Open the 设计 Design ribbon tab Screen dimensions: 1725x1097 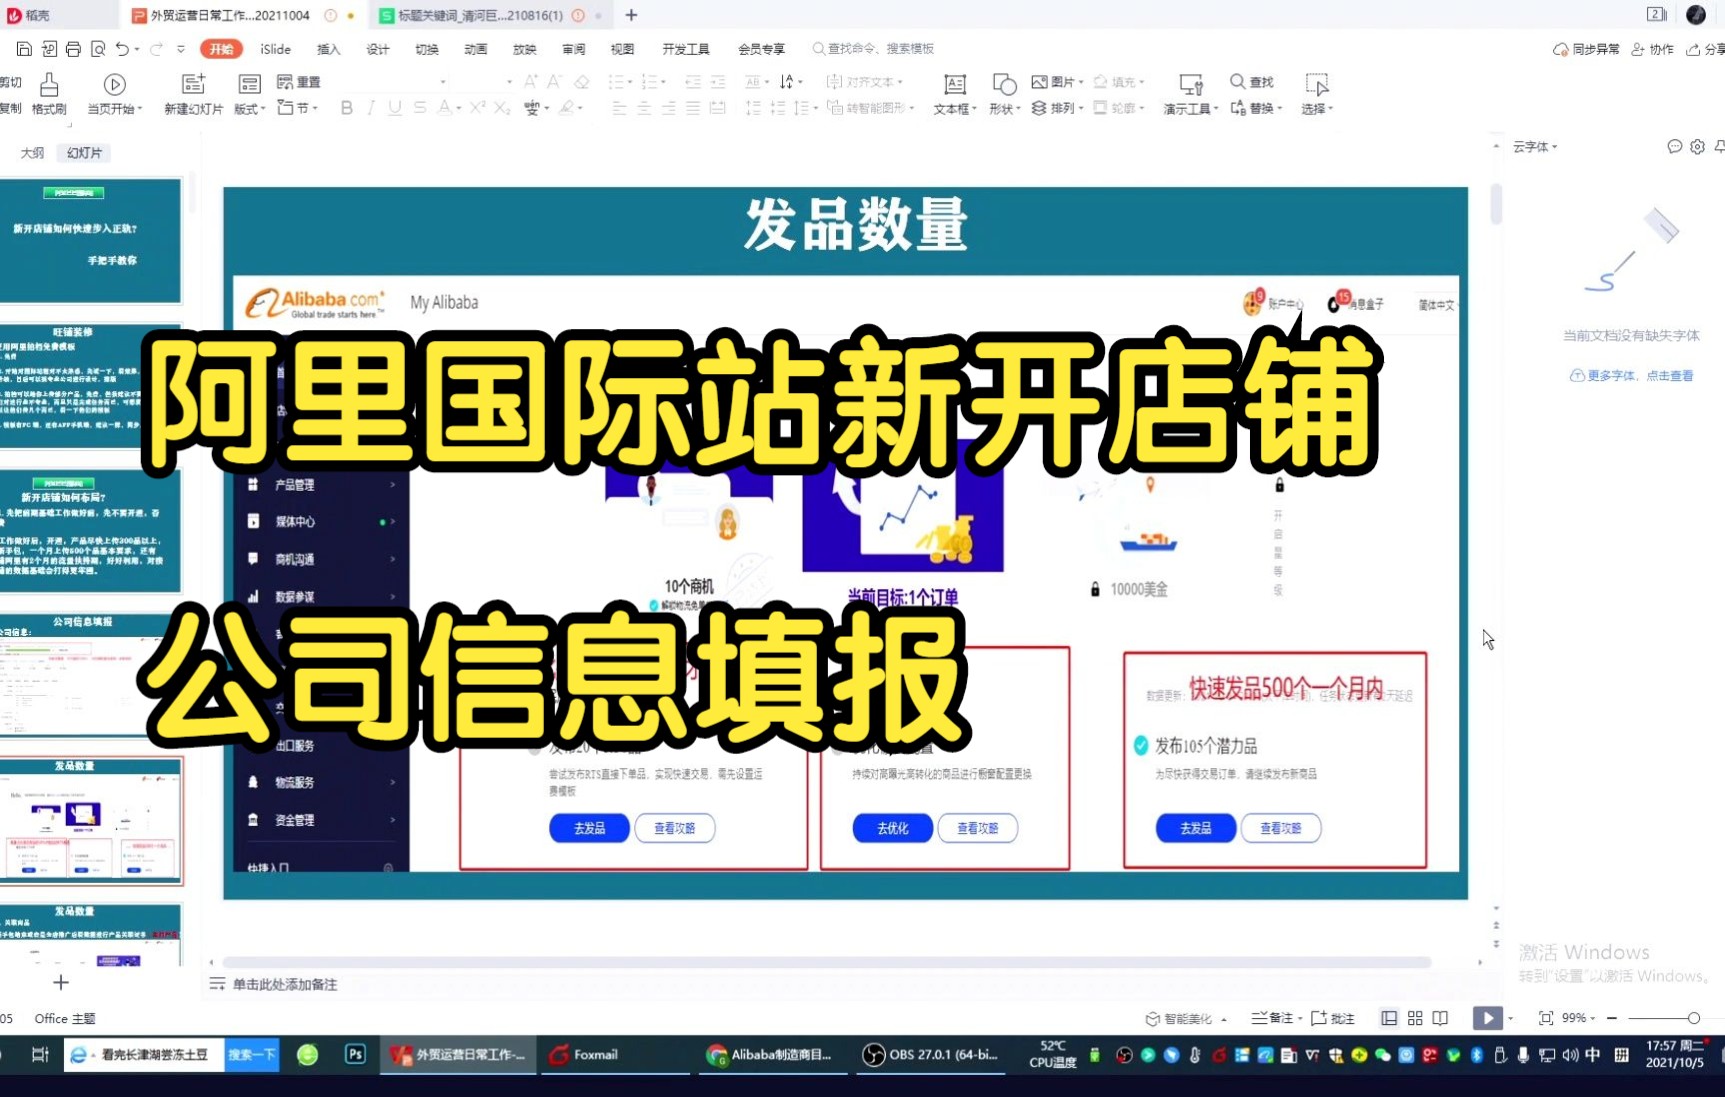(377, 49)
